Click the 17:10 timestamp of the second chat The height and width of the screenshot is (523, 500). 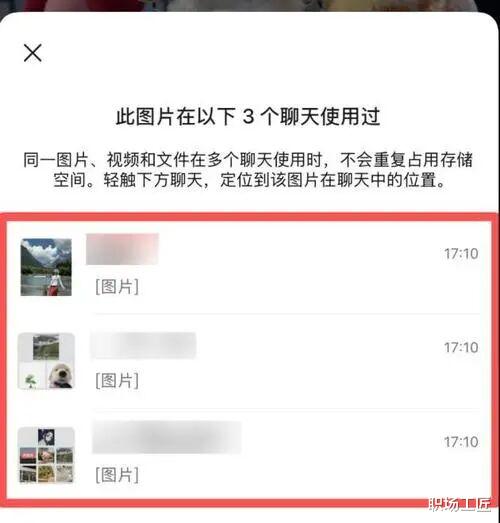(461, 348)
